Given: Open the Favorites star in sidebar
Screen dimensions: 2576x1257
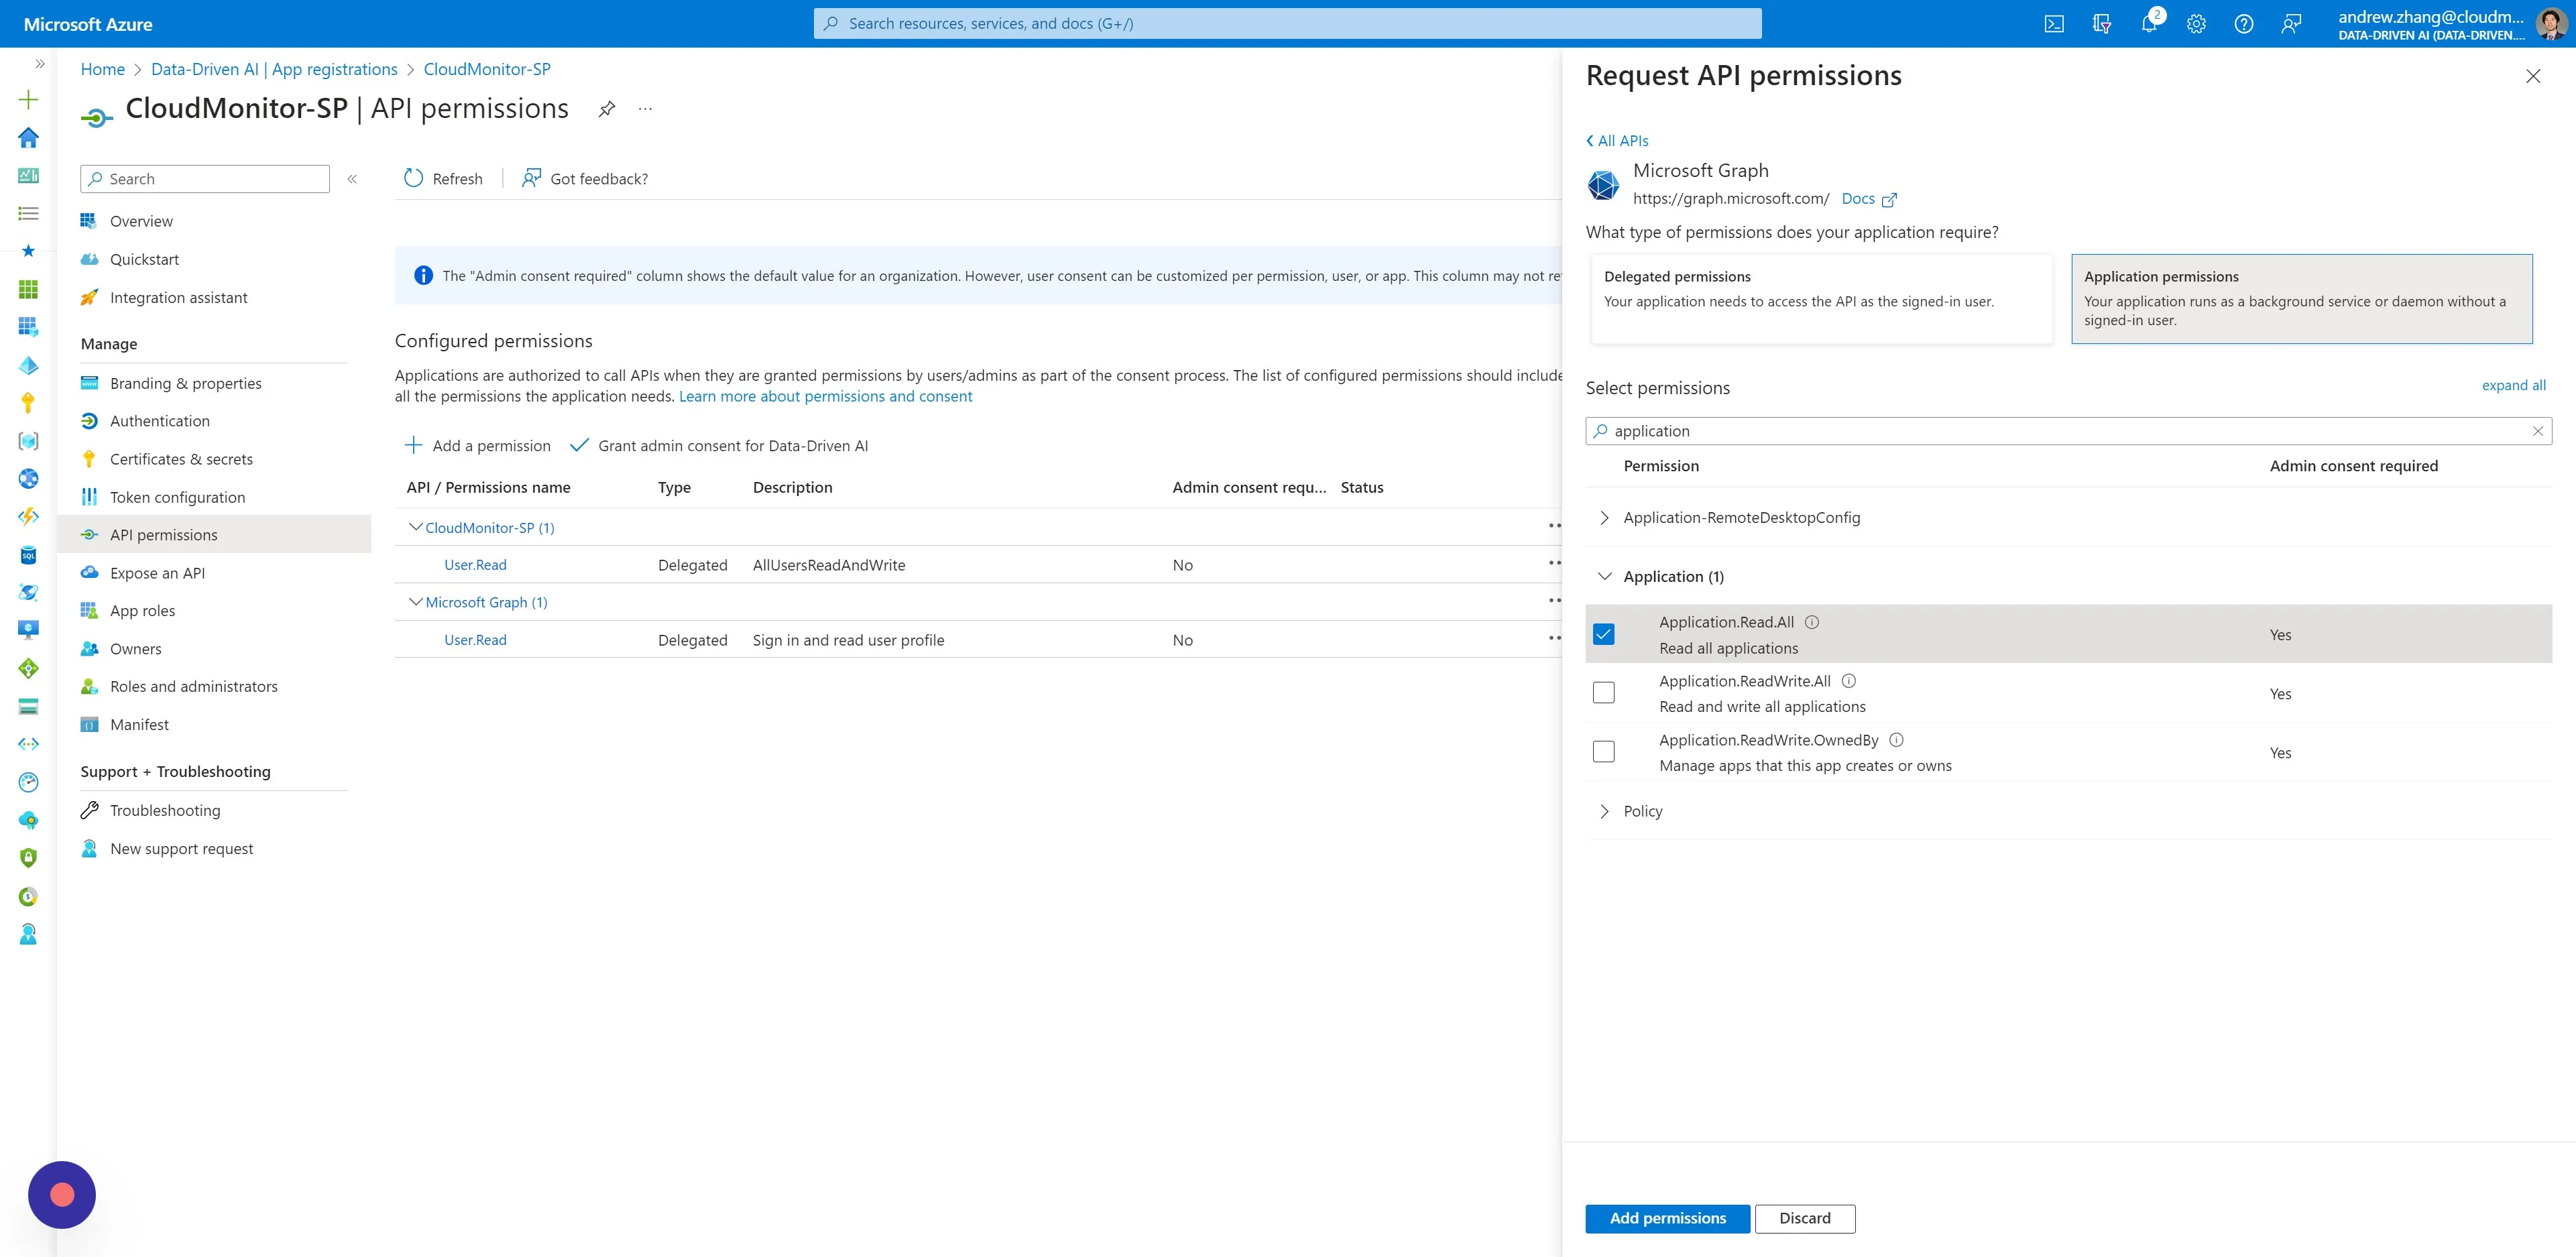Looking at the screenshot, I should tap(29, 251).
